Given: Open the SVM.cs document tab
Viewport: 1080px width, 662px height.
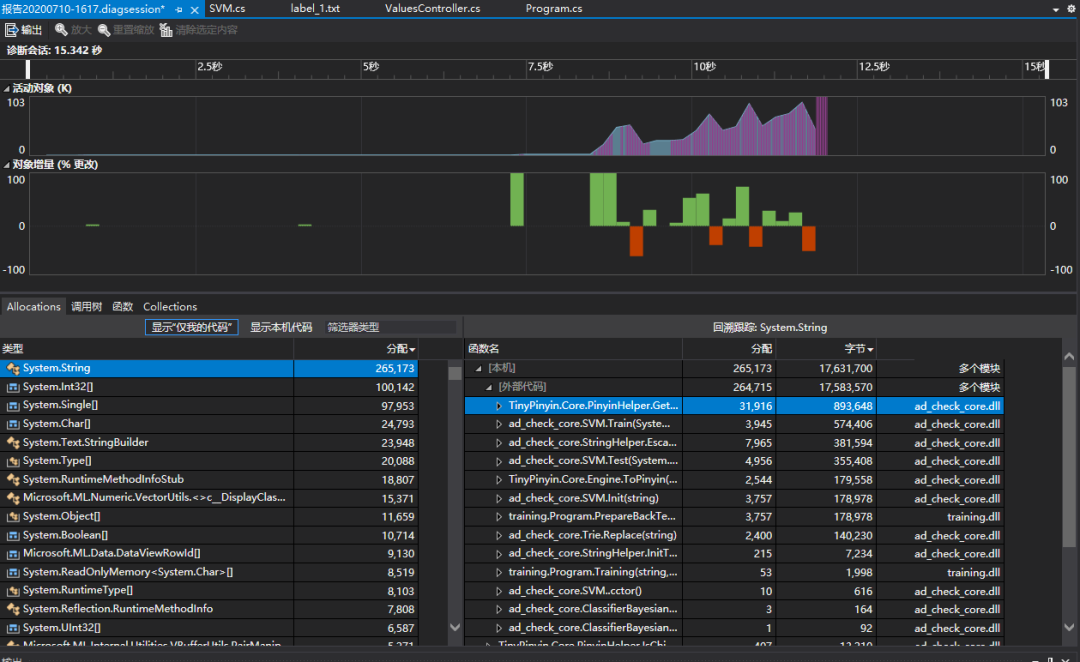Looking at the screenshot, I should coord(227,9).
